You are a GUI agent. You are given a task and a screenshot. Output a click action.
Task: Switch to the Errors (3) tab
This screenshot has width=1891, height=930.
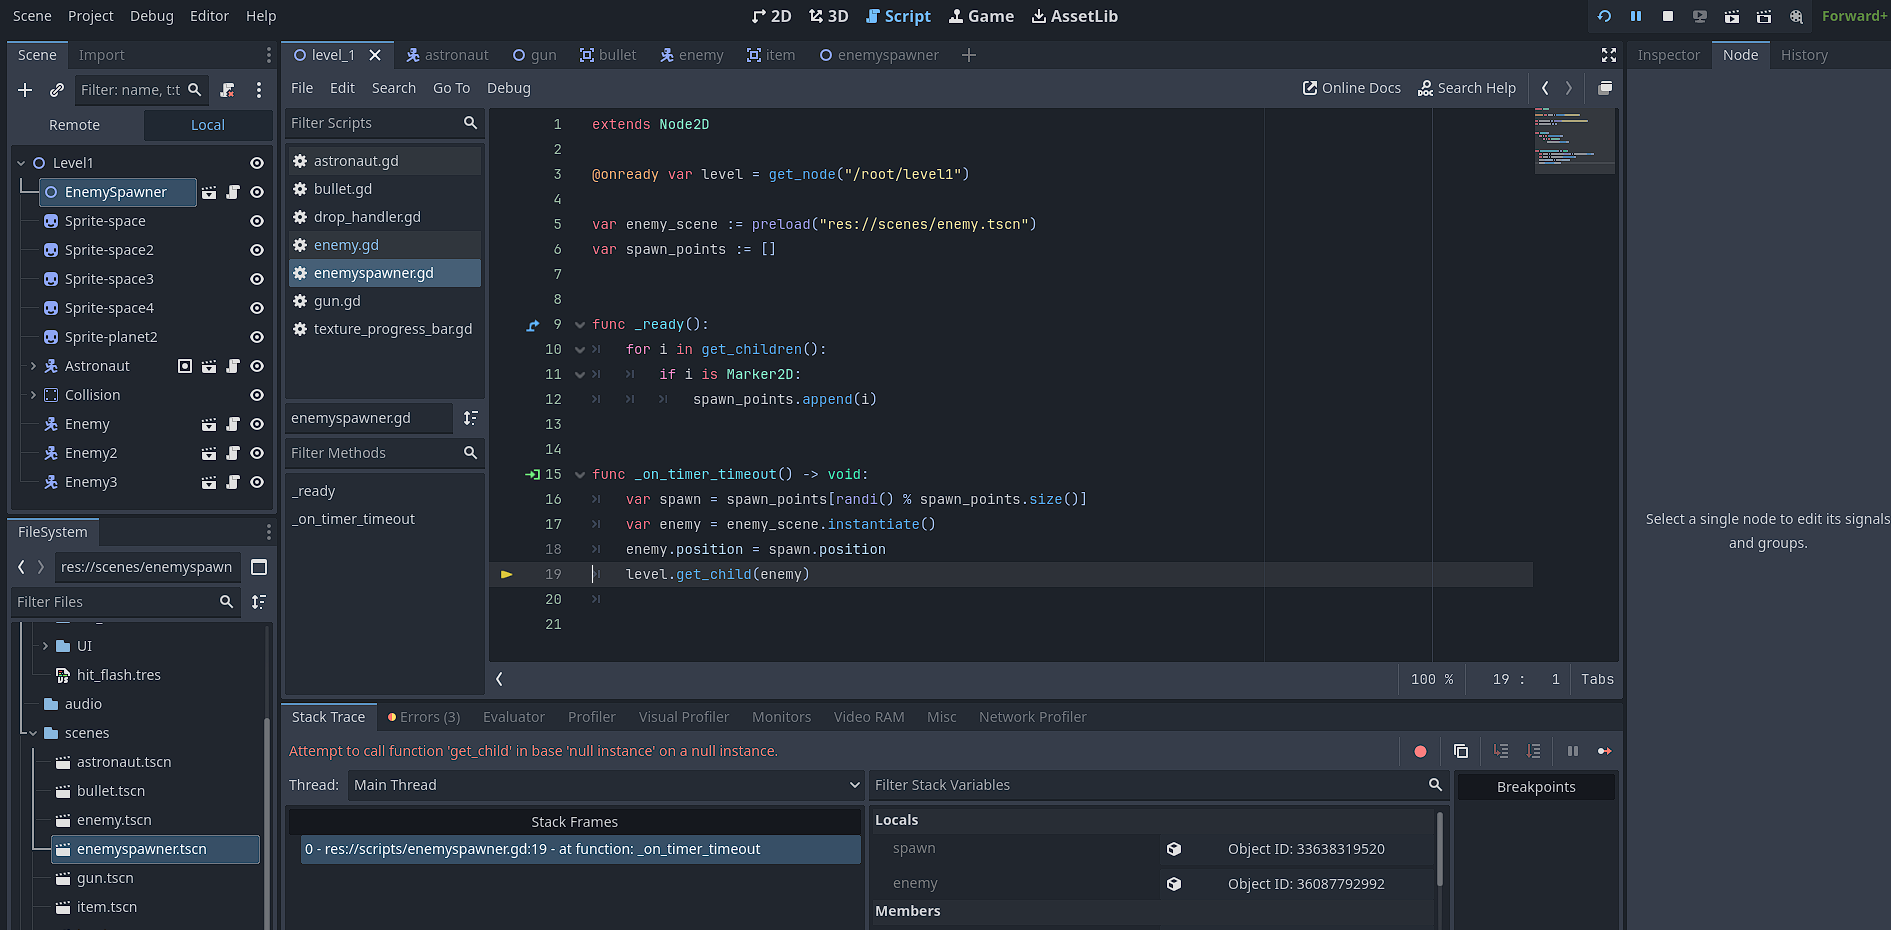pyautogui.click(x=424, y=717)
